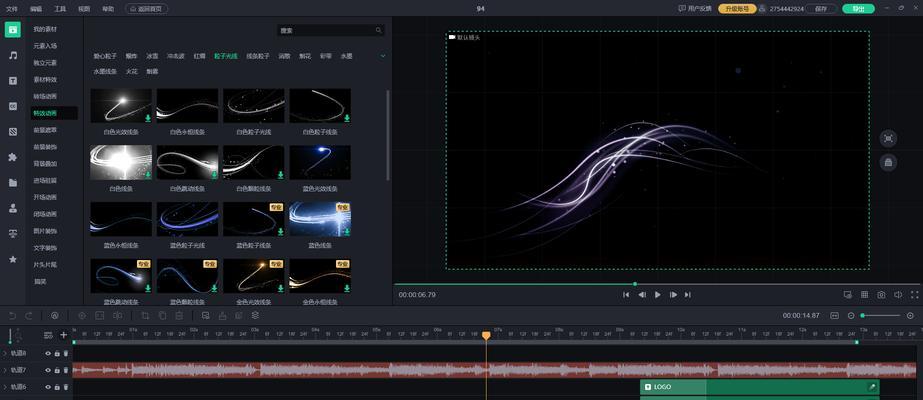
Task: Click the grid overlay icon under preview
Action: (865, 295)
